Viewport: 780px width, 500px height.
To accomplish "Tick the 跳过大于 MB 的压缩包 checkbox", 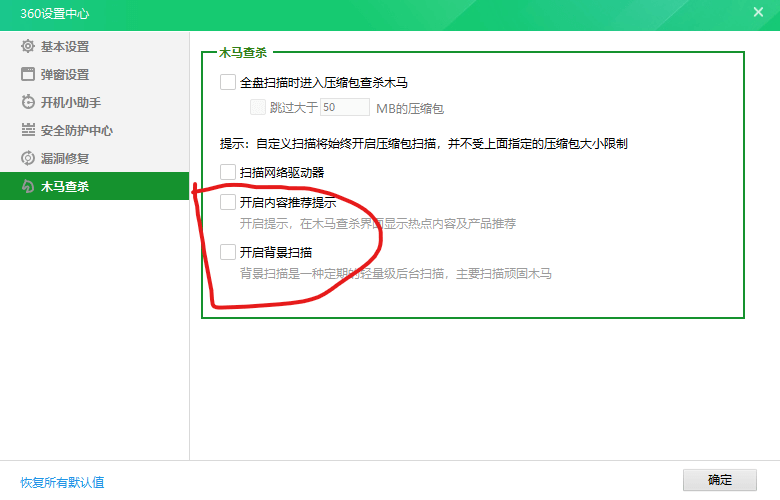I will tap(258, 107).
